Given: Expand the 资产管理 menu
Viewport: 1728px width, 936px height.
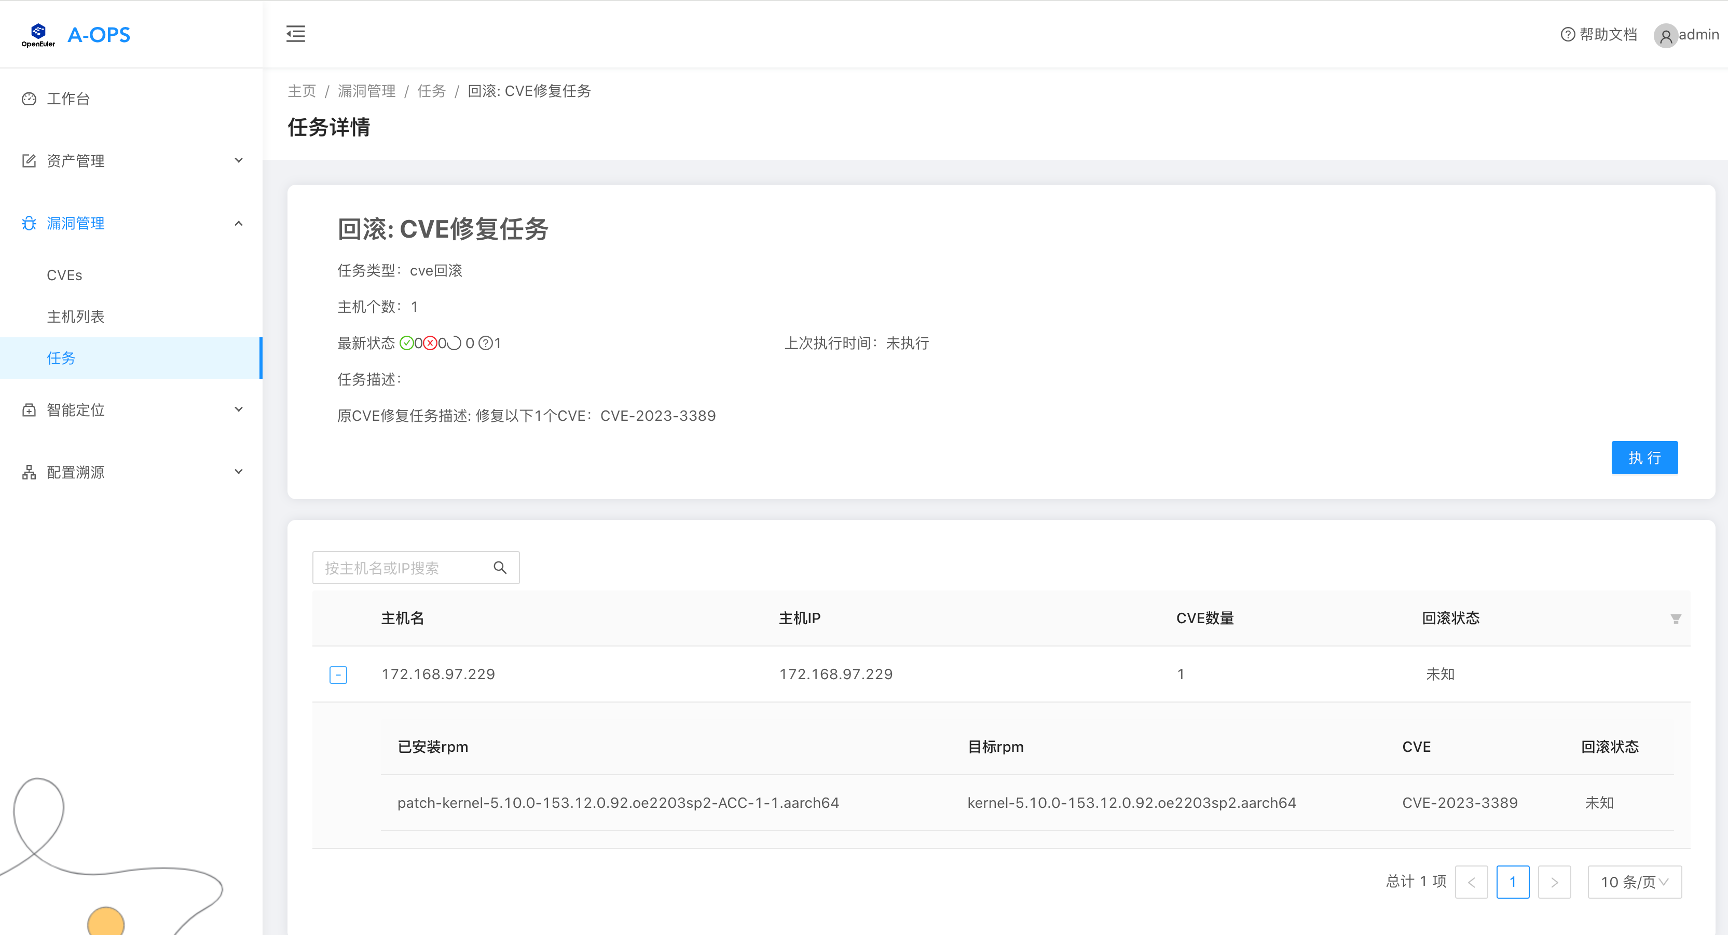Looking at the screenshot, I should 238,160.
